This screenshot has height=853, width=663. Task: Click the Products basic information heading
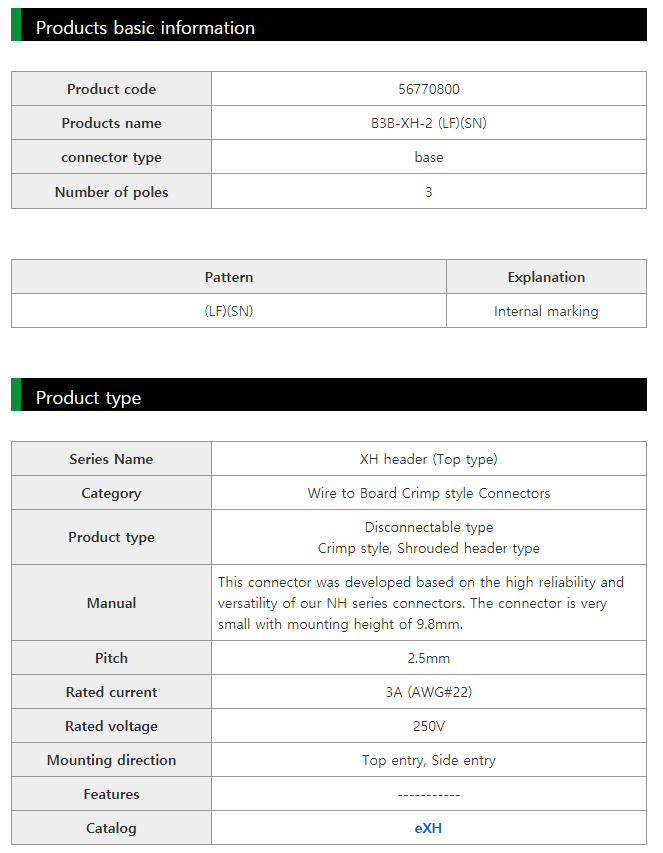(x=145, y=28)
